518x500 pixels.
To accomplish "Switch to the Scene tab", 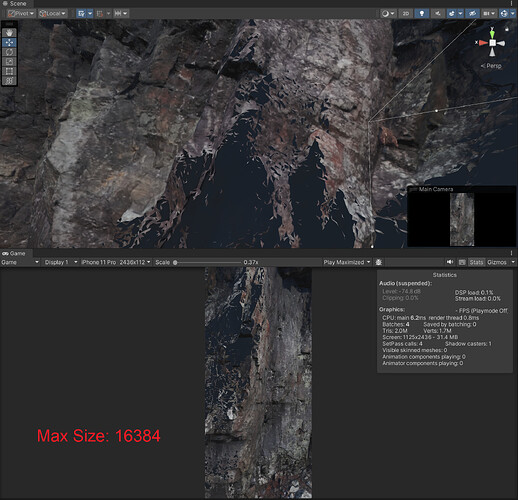I will tap(14, 4).
